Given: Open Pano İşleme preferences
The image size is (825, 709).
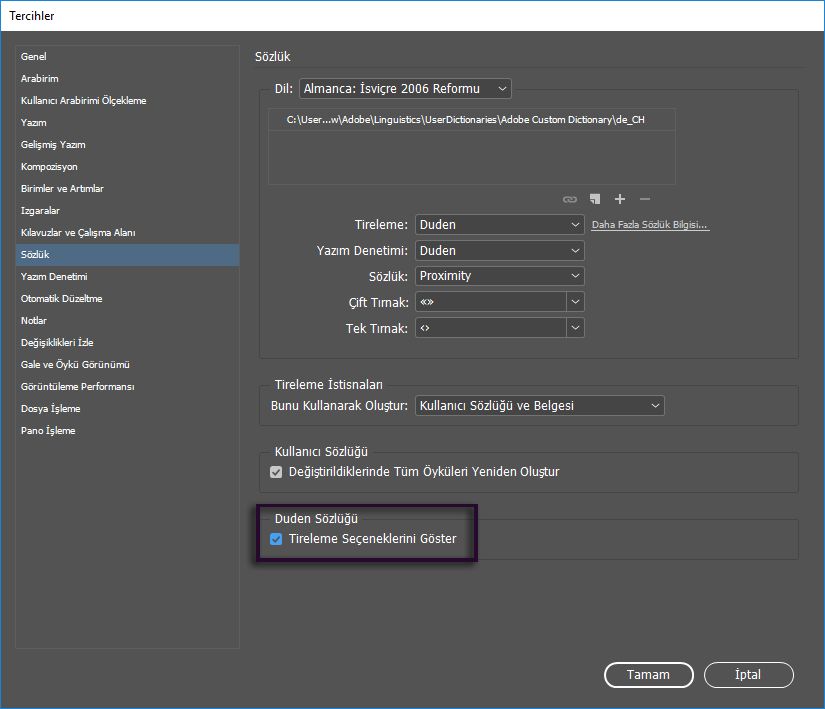Looking at the screenshot, I should pyautogui.click(x=127, y=431).
